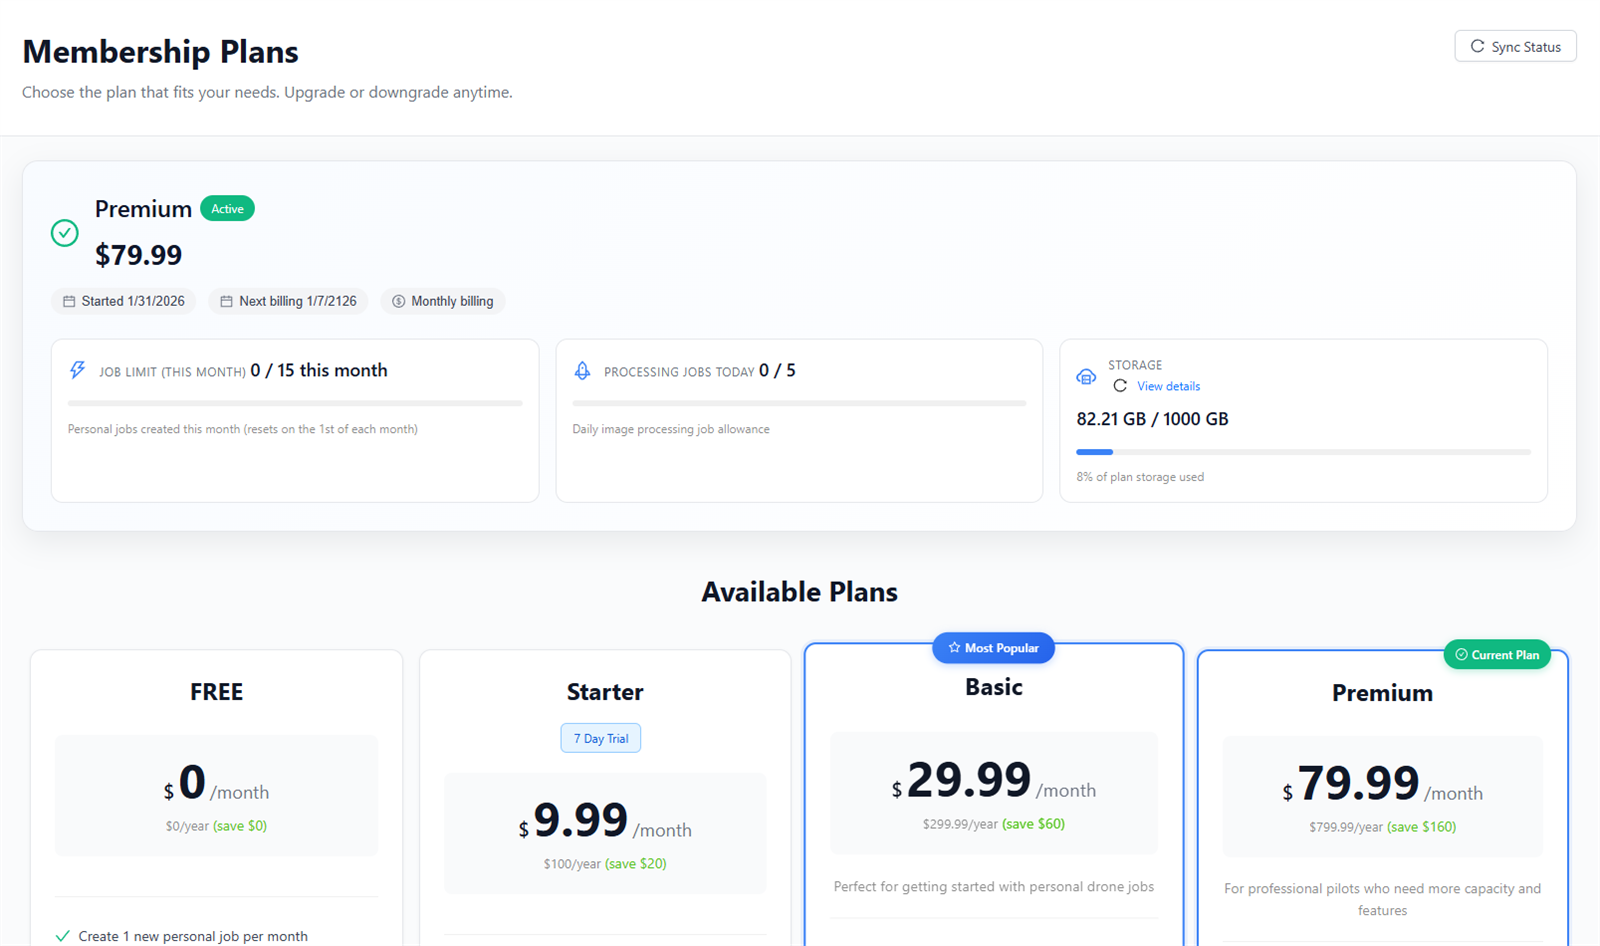Select the Starter plan title
1600x946 pixels.
pos(605,692)
